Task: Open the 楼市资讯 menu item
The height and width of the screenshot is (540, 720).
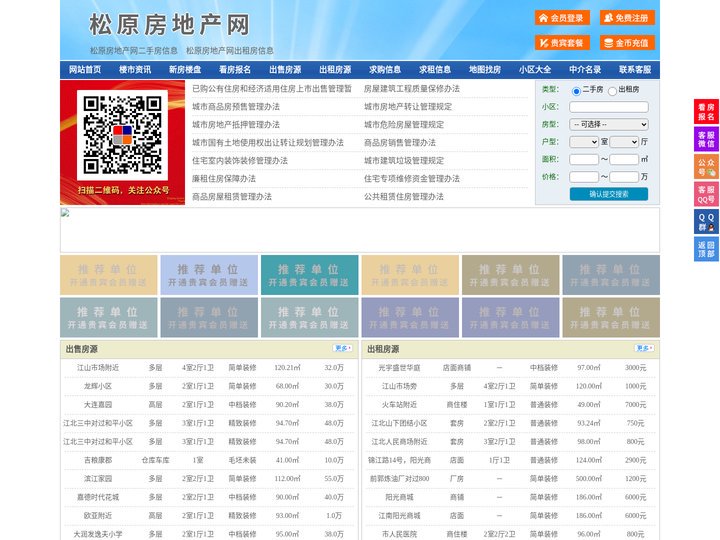Action: [x=135, y=70]
